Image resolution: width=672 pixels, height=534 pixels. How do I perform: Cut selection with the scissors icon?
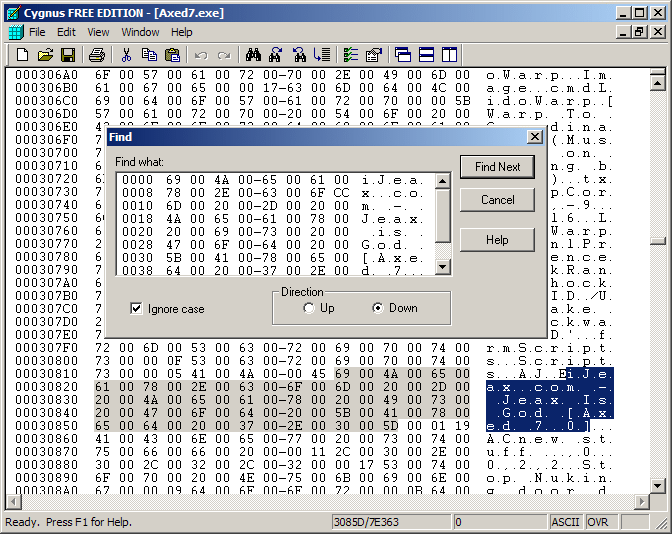(126, 55)
